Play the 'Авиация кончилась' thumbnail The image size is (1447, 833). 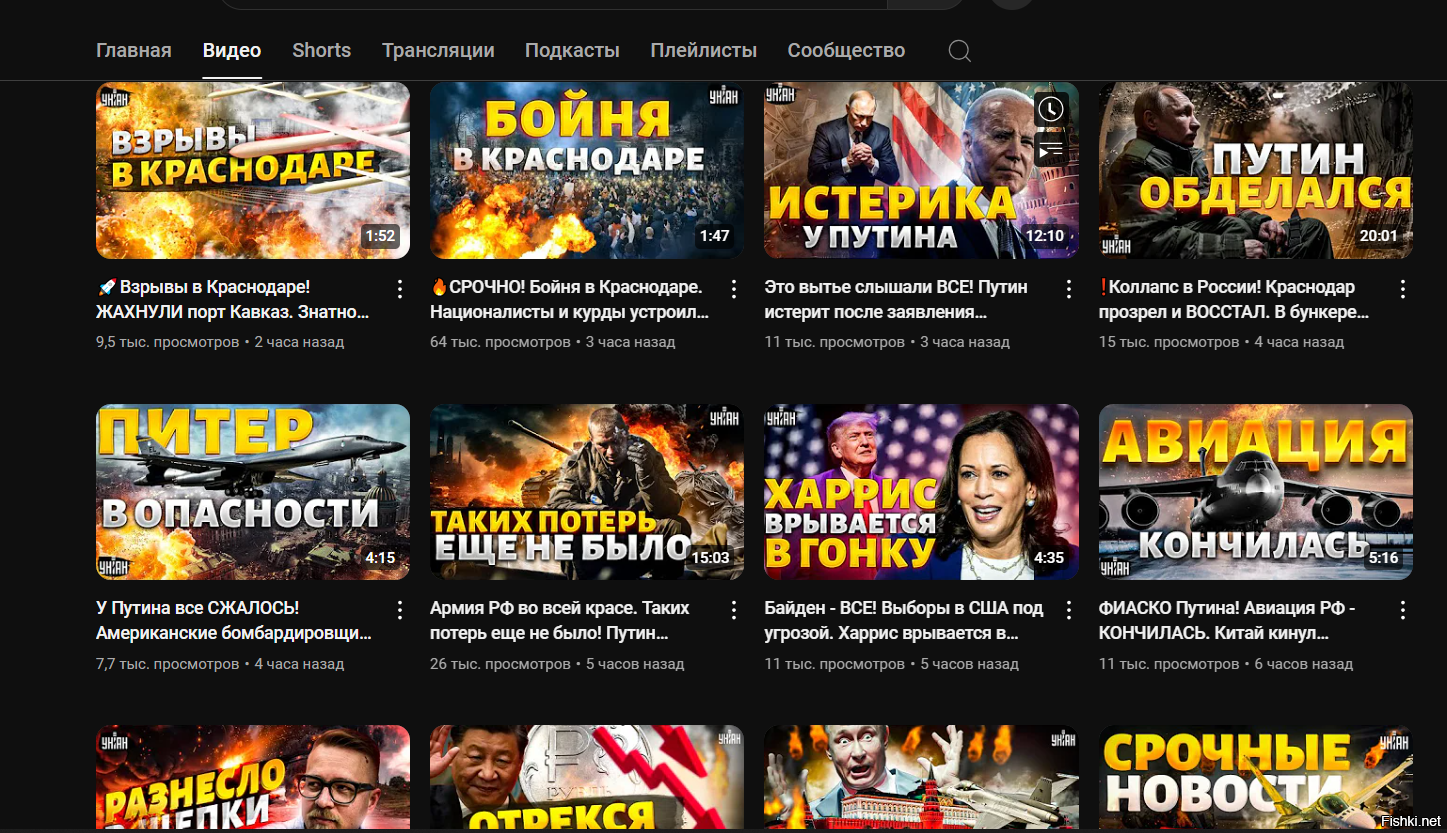click(1255, 492)
